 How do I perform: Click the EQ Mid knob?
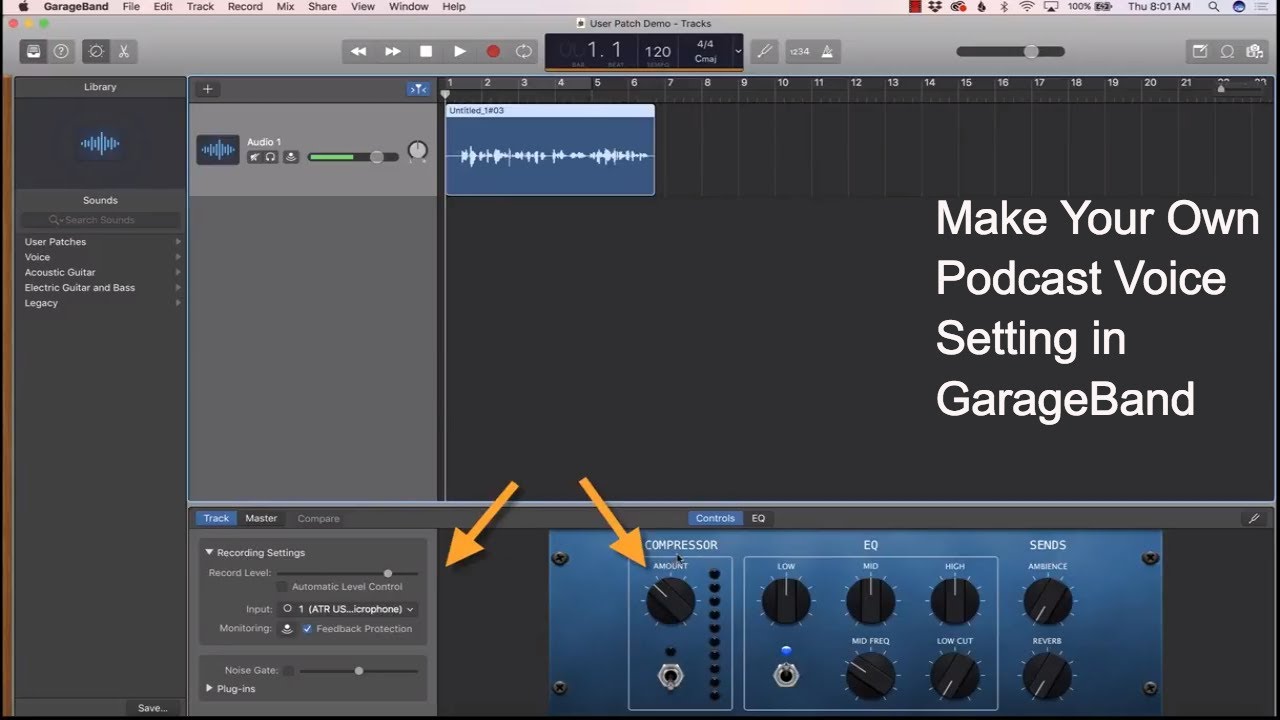871,601
